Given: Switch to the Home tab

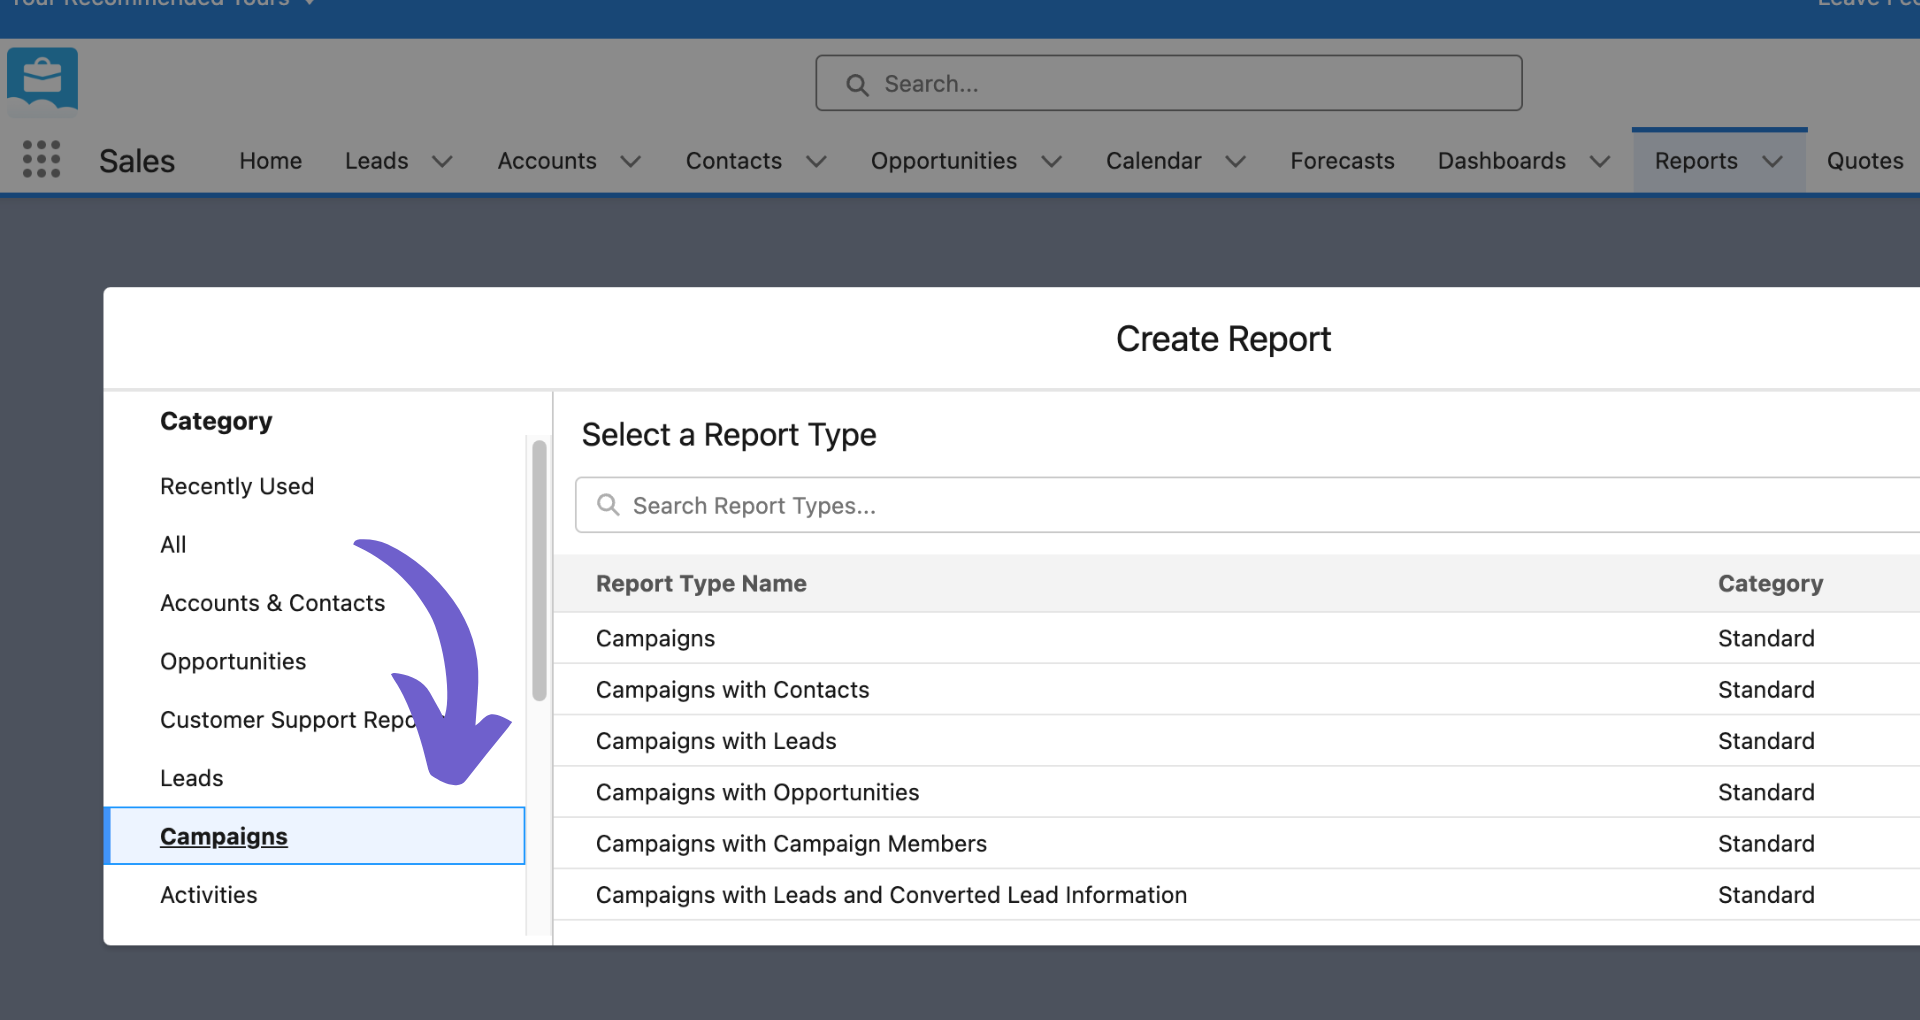Looking at the screenshot, I should point(270,161).
